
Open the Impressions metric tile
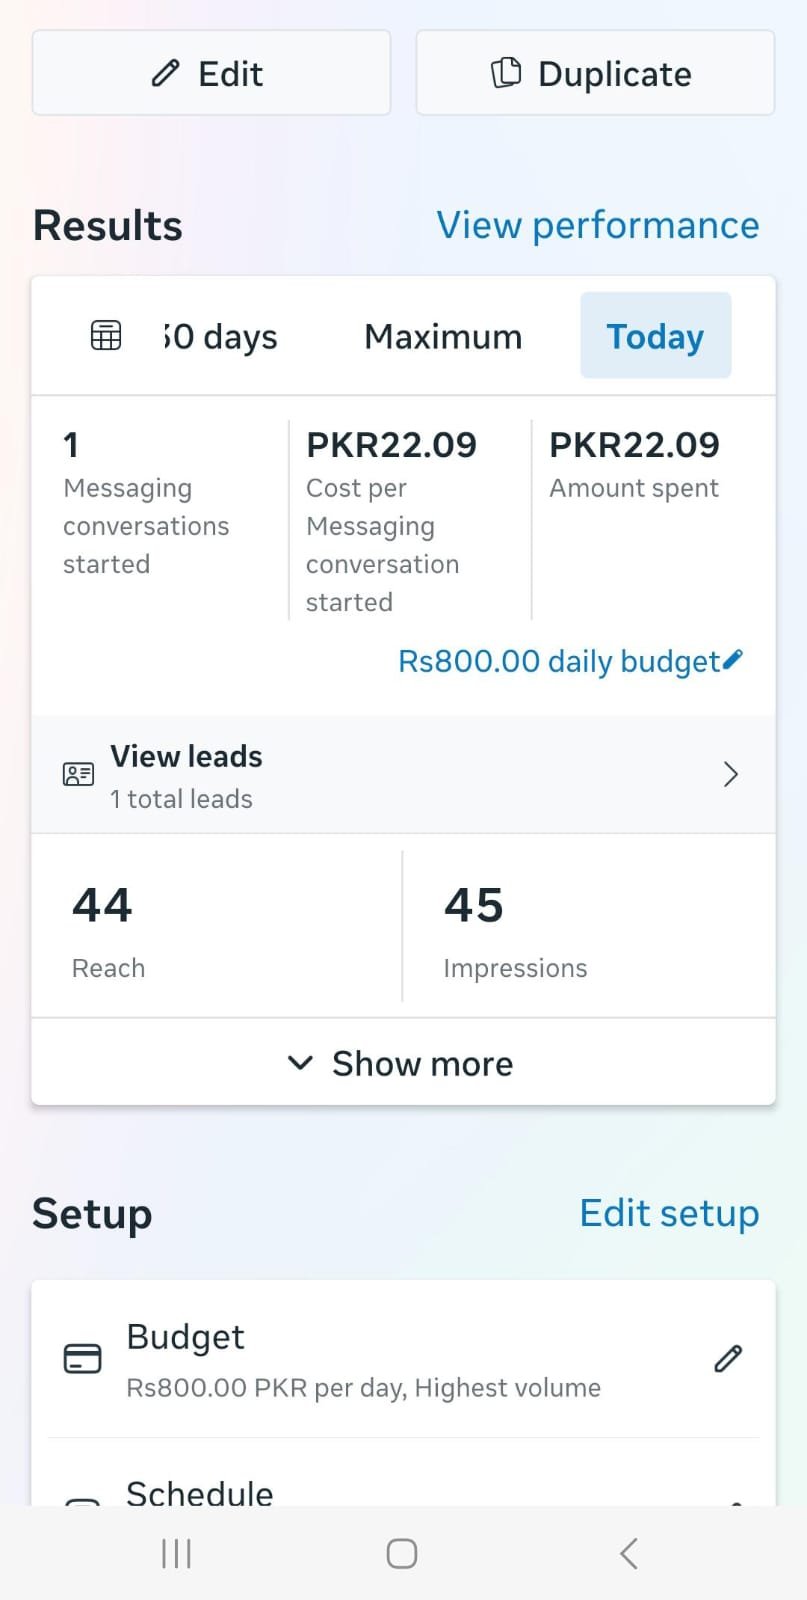pyautogui.click(x=588, y=927)
